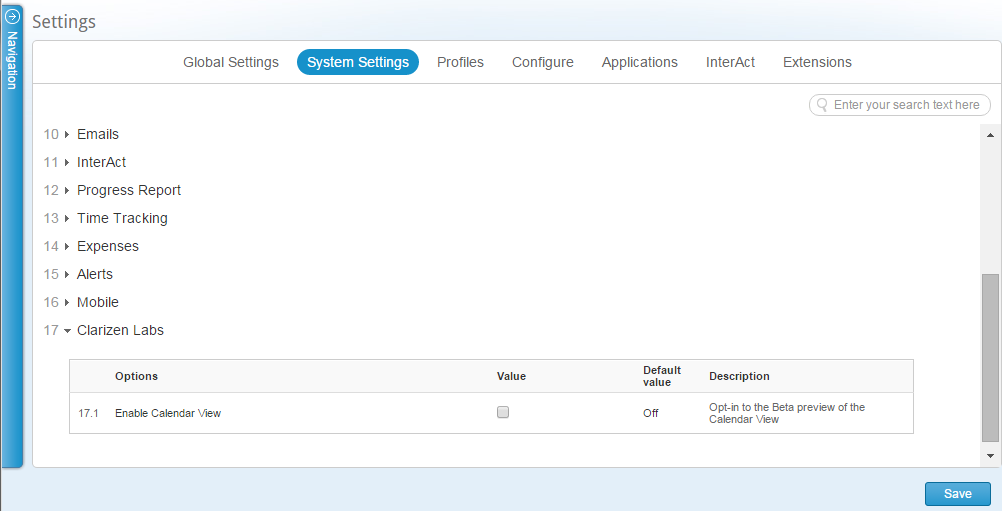The width and height of the screenshot is (1002, 511).
Task: Switch to the Profiles tab
Action: click(460, 62)
